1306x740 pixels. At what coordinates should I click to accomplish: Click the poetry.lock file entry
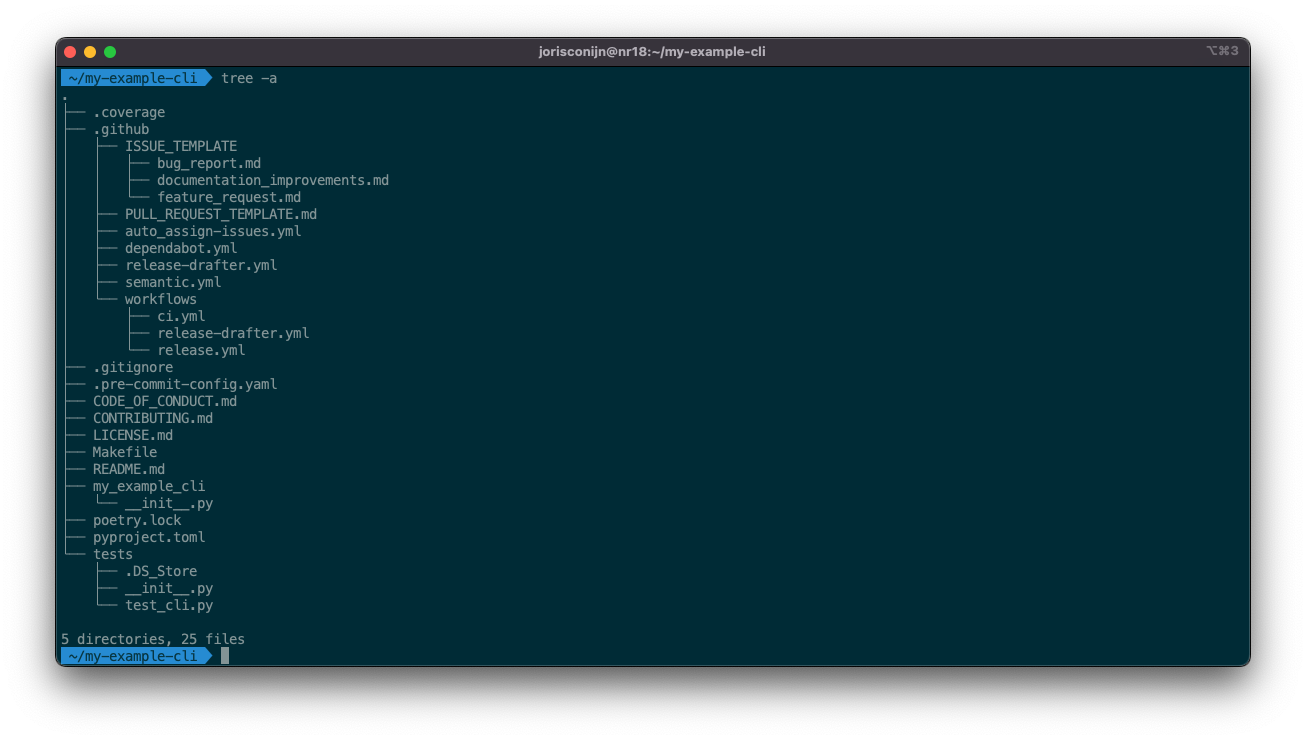136,519
